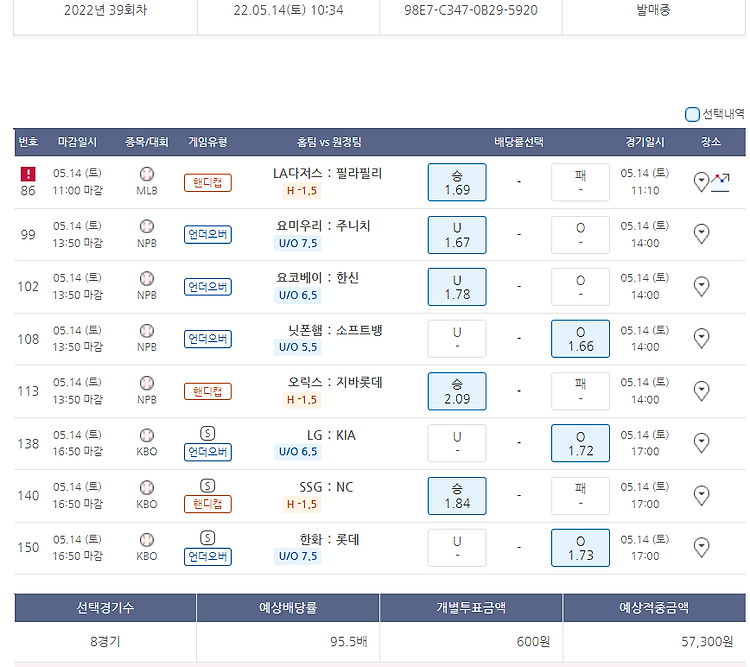Open location pin for game 113 오릭스
The image size is (750, 667).
701,391
